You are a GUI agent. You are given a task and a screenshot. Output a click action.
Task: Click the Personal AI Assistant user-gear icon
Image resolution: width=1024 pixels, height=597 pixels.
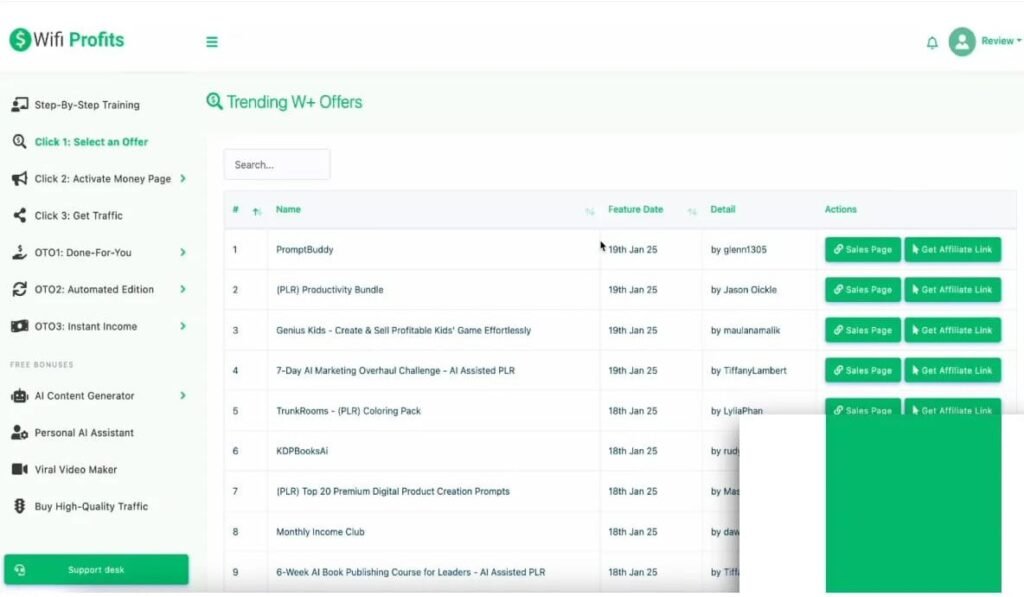20,432
